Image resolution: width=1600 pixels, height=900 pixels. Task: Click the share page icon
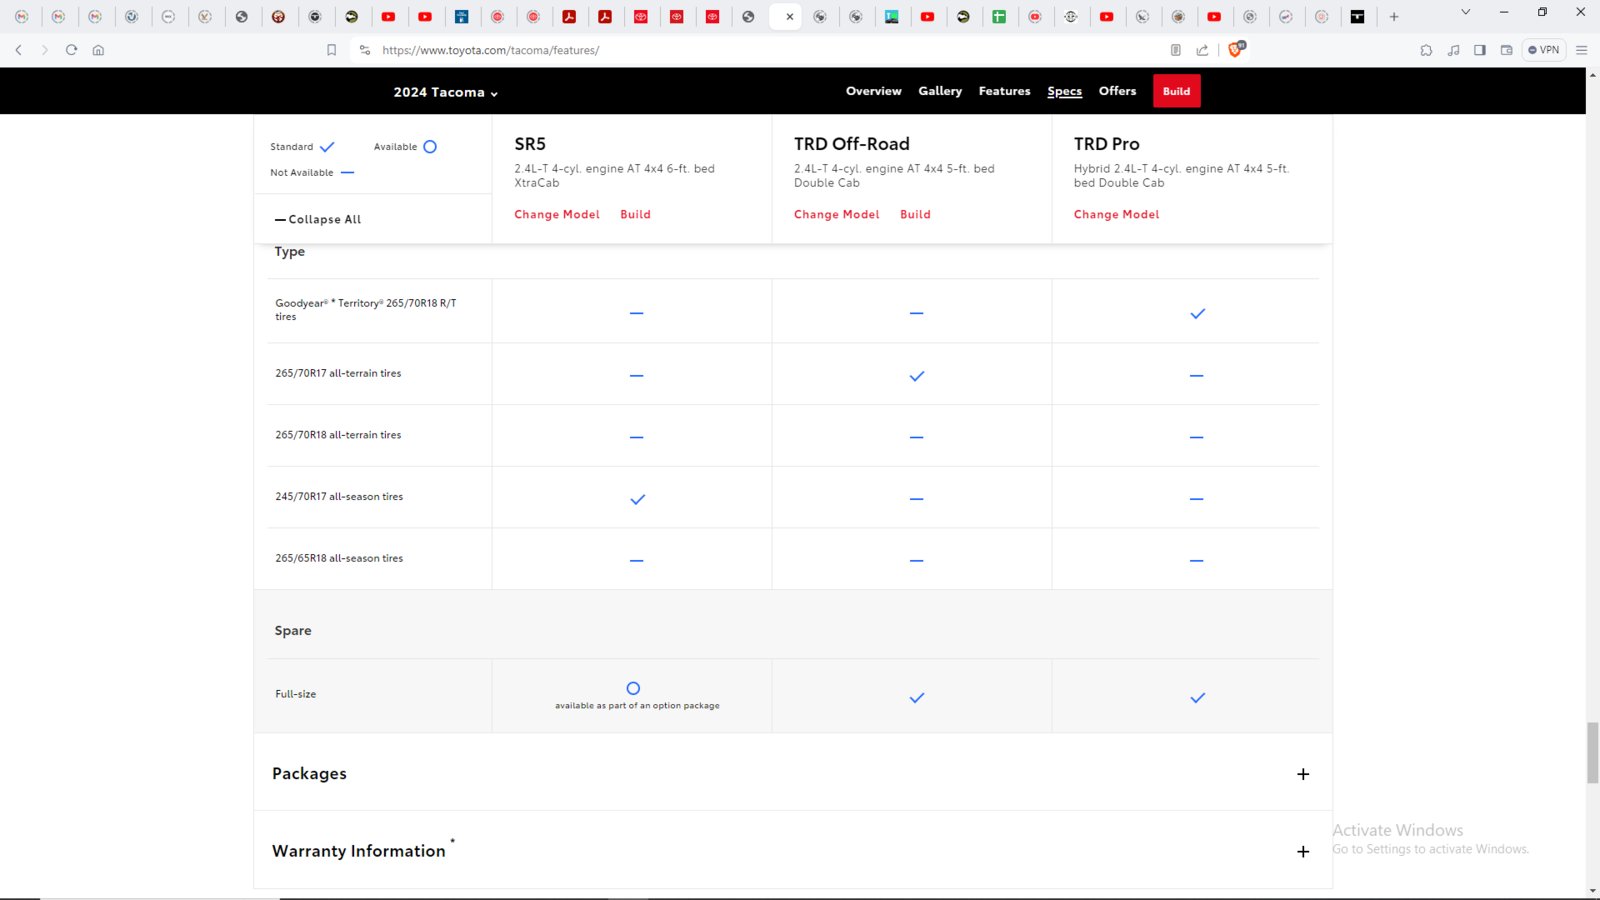point(1202,50)
